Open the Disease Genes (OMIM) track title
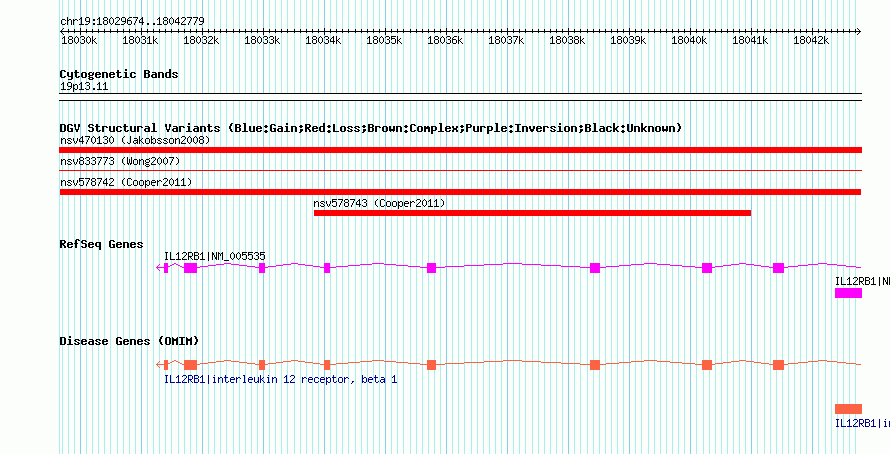 click(129, 341)
